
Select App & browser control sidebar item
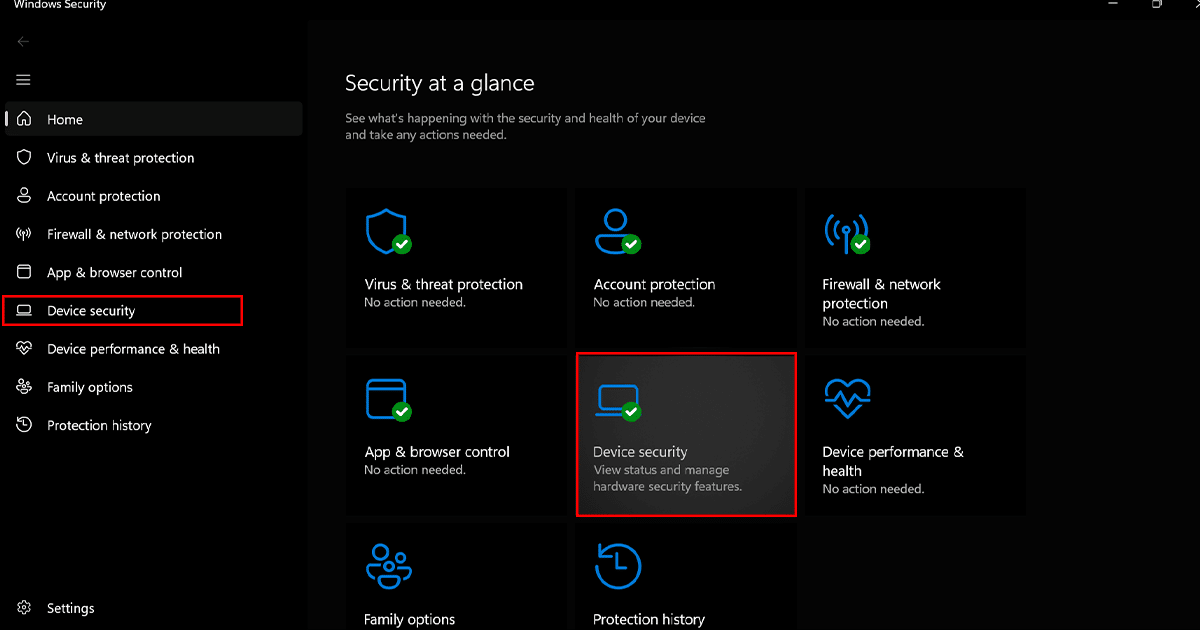pos(114,272)
